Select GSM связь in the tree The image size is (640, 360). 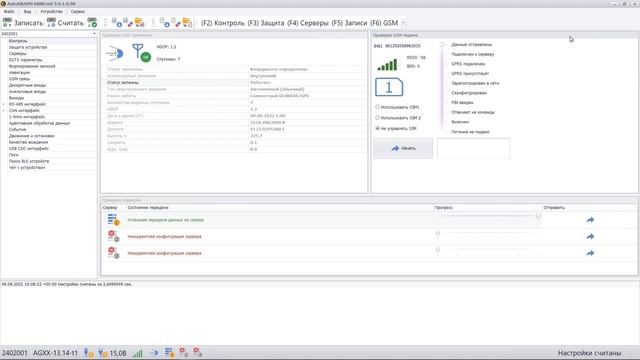(19, 79)
